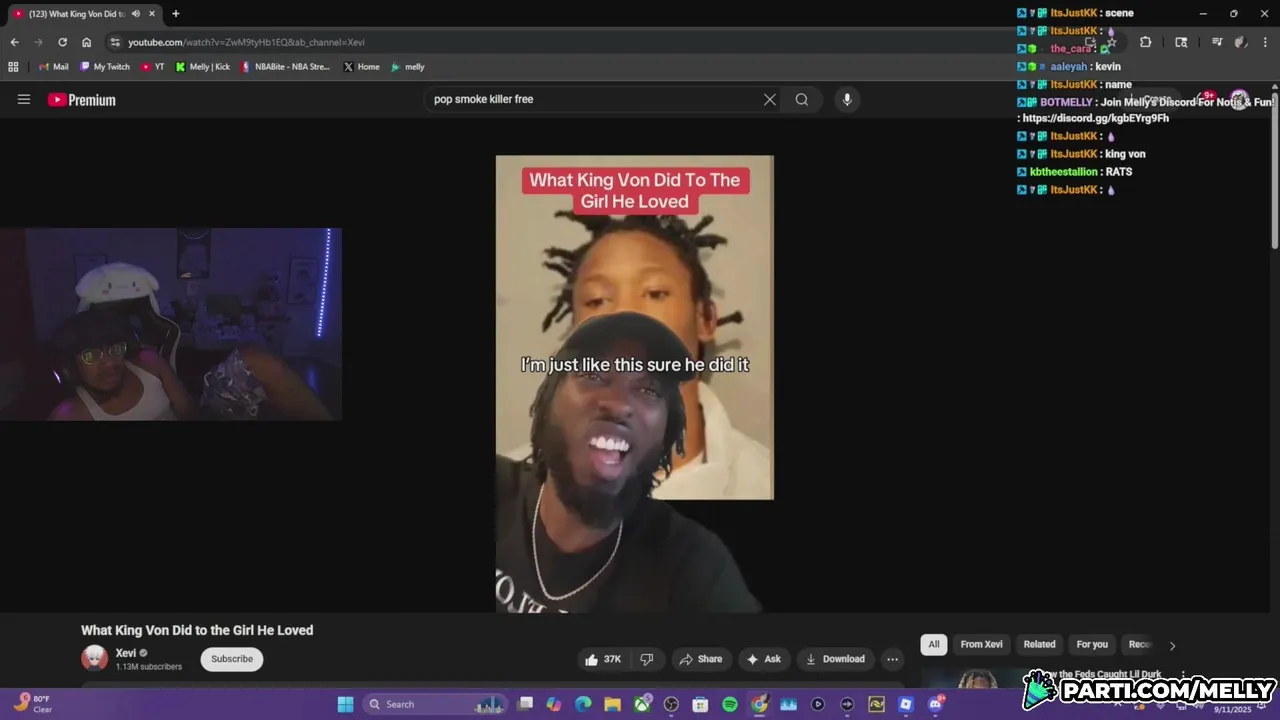Open the YT bookmark
This screenshot has height=720, width=1280.
click(x=153, y=67)
